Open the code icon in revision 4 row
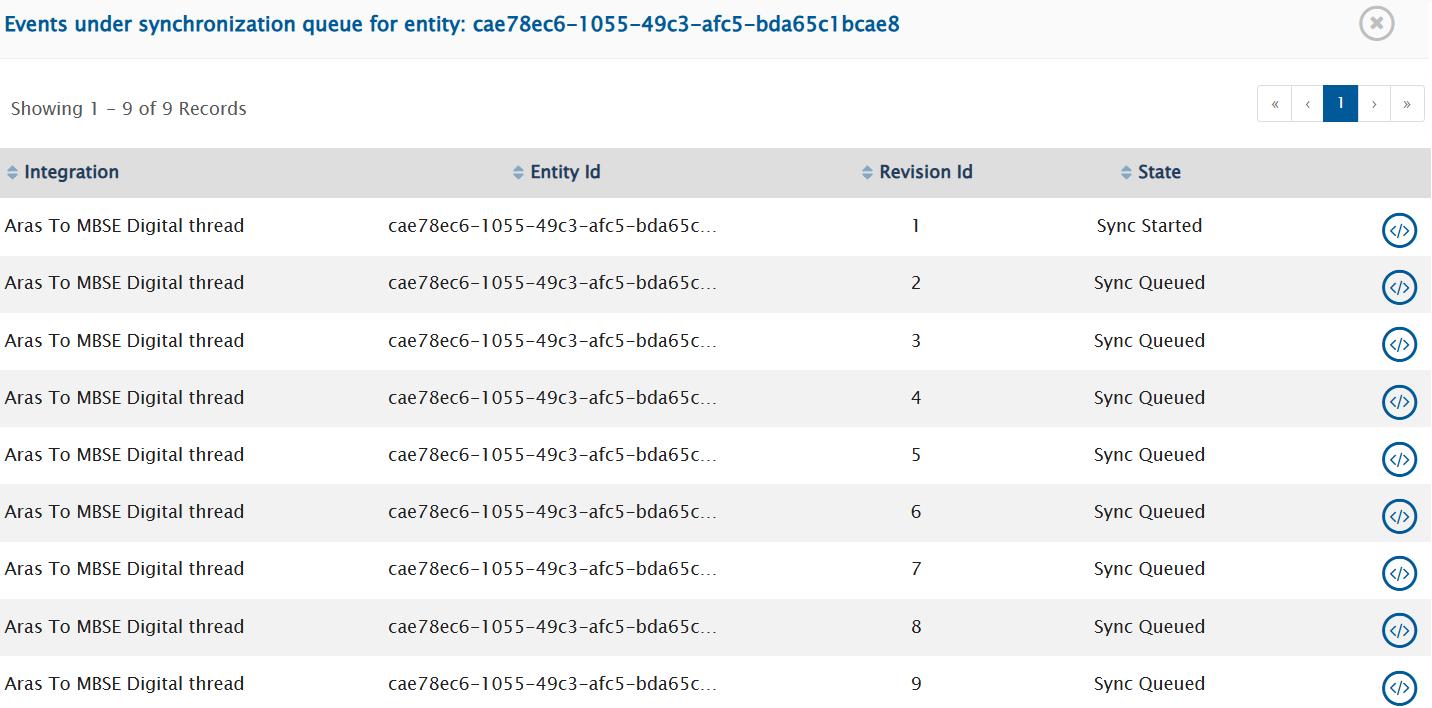The width and height of the screenshot is (1432, 708). (1399, 402)
